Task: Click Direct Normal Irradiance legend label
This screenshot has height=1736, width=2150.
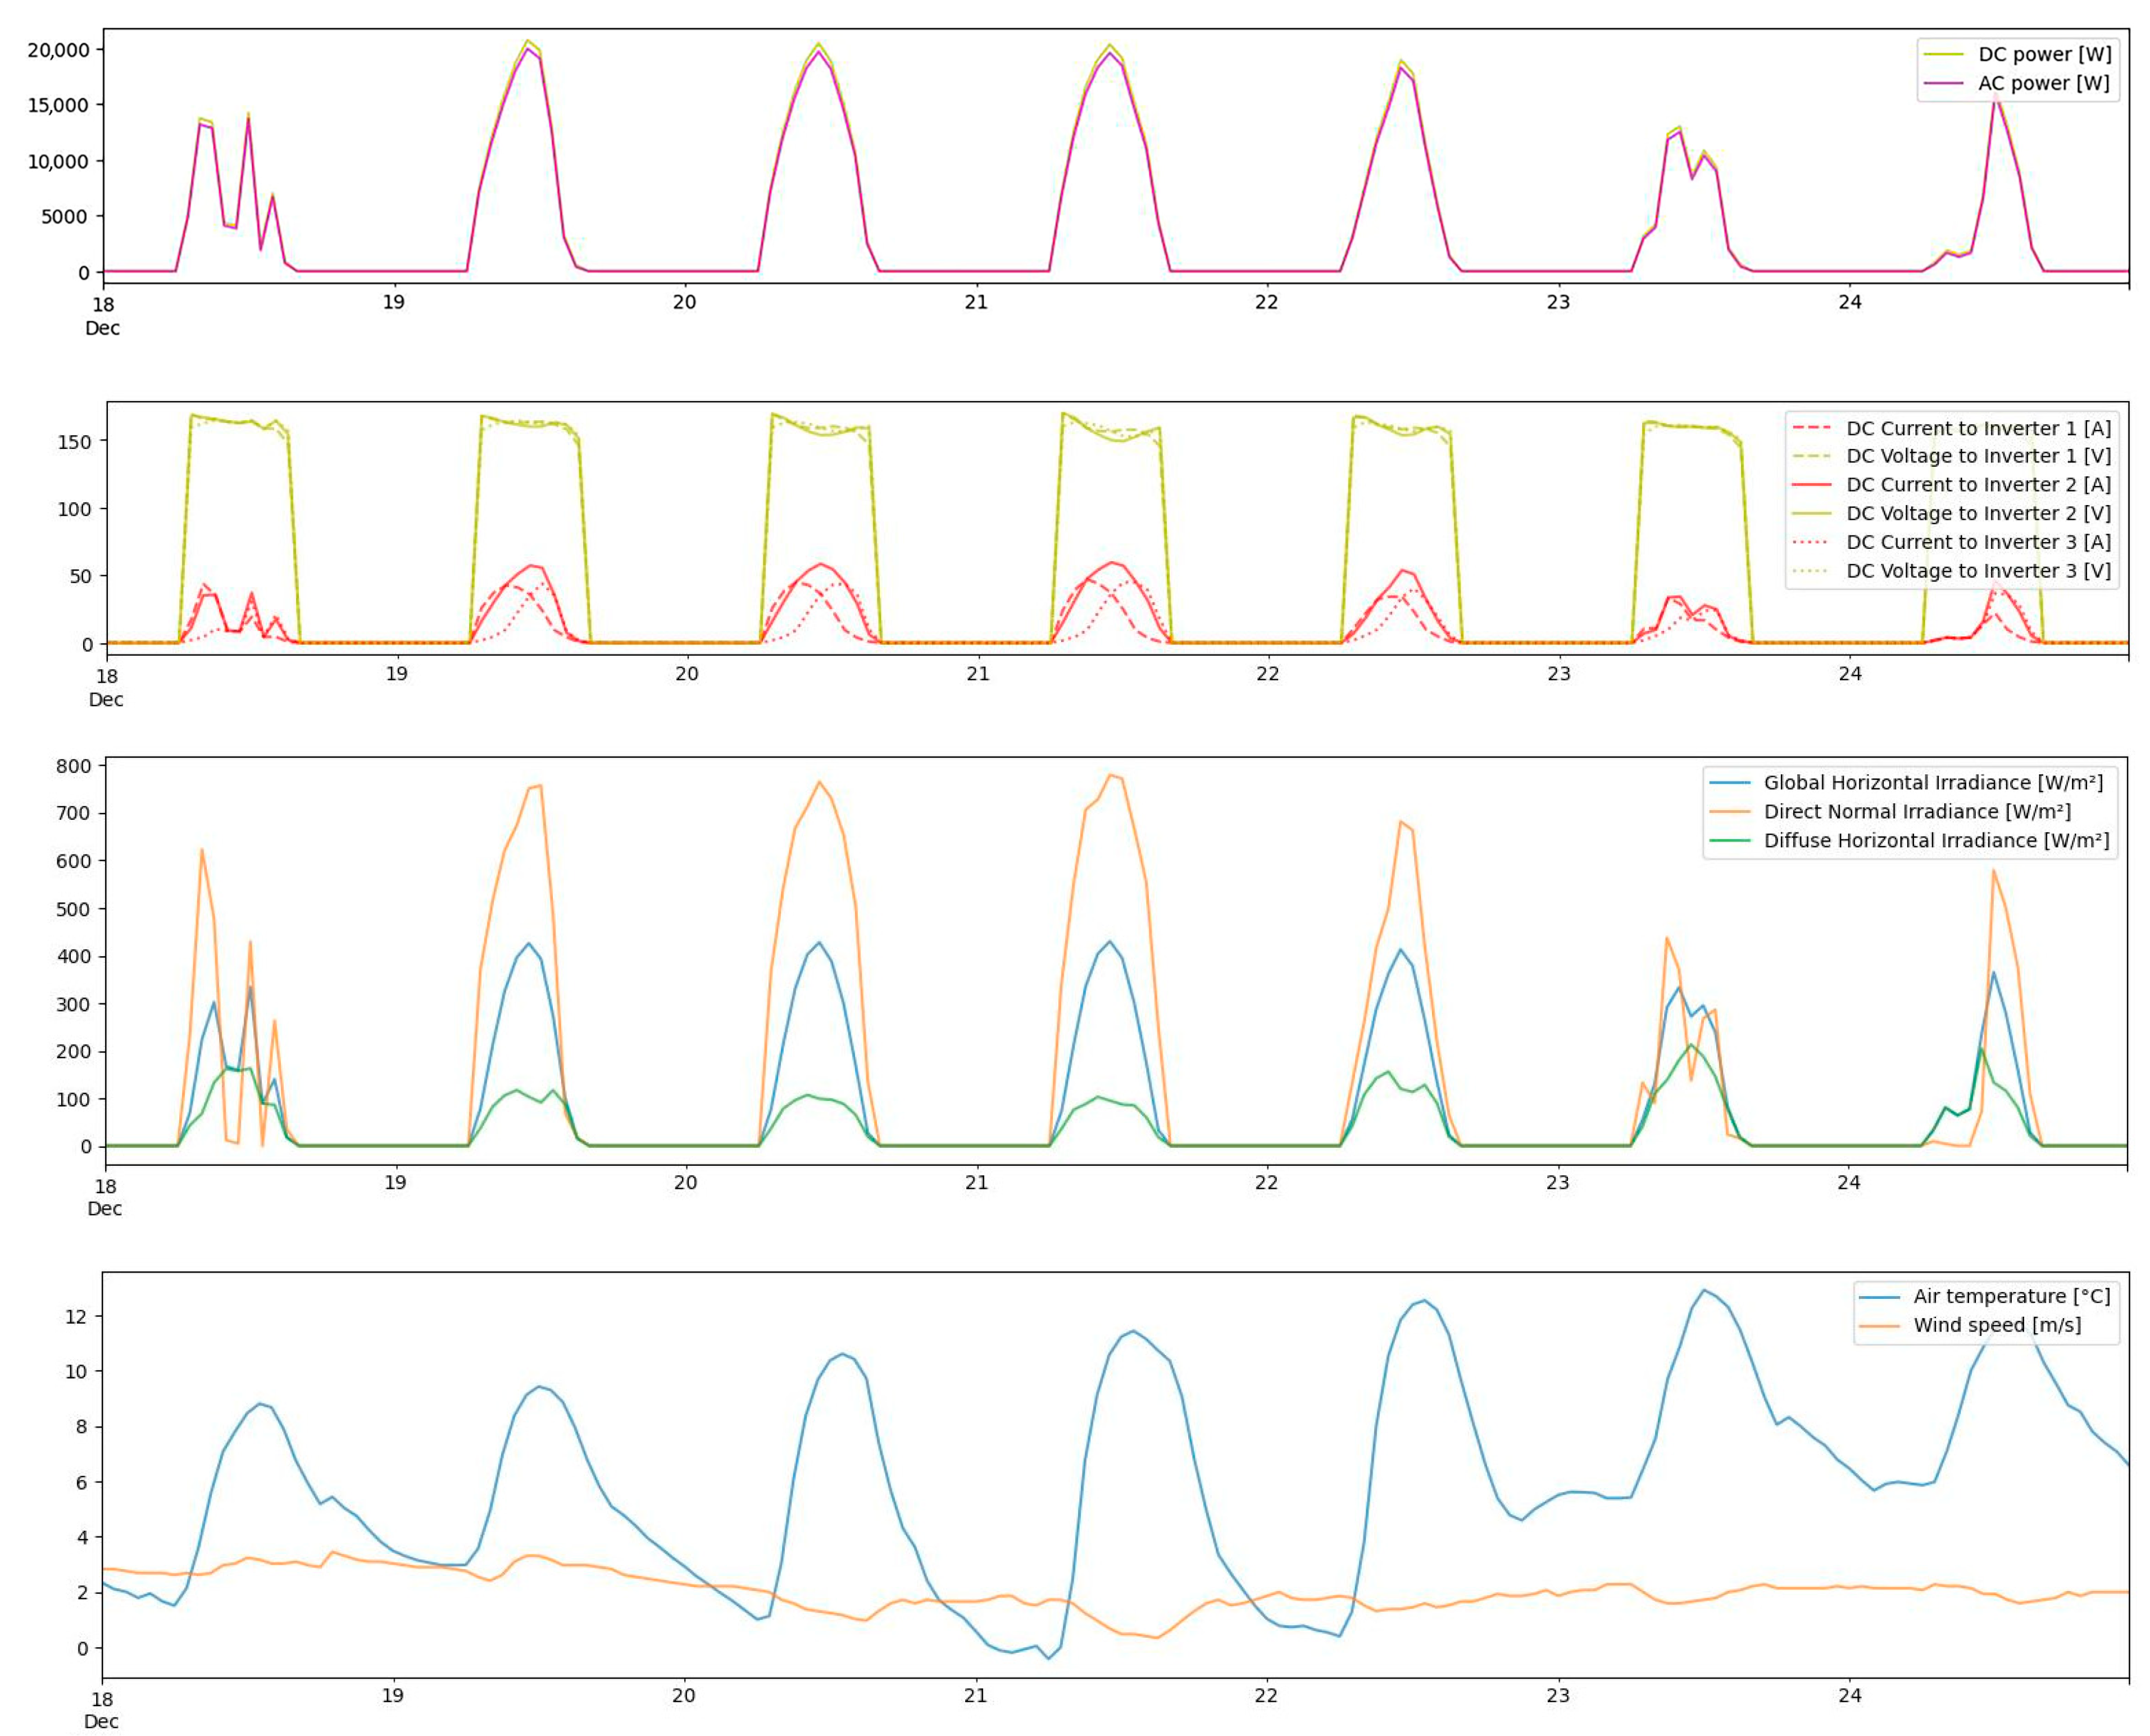Action: [1917, 812]
